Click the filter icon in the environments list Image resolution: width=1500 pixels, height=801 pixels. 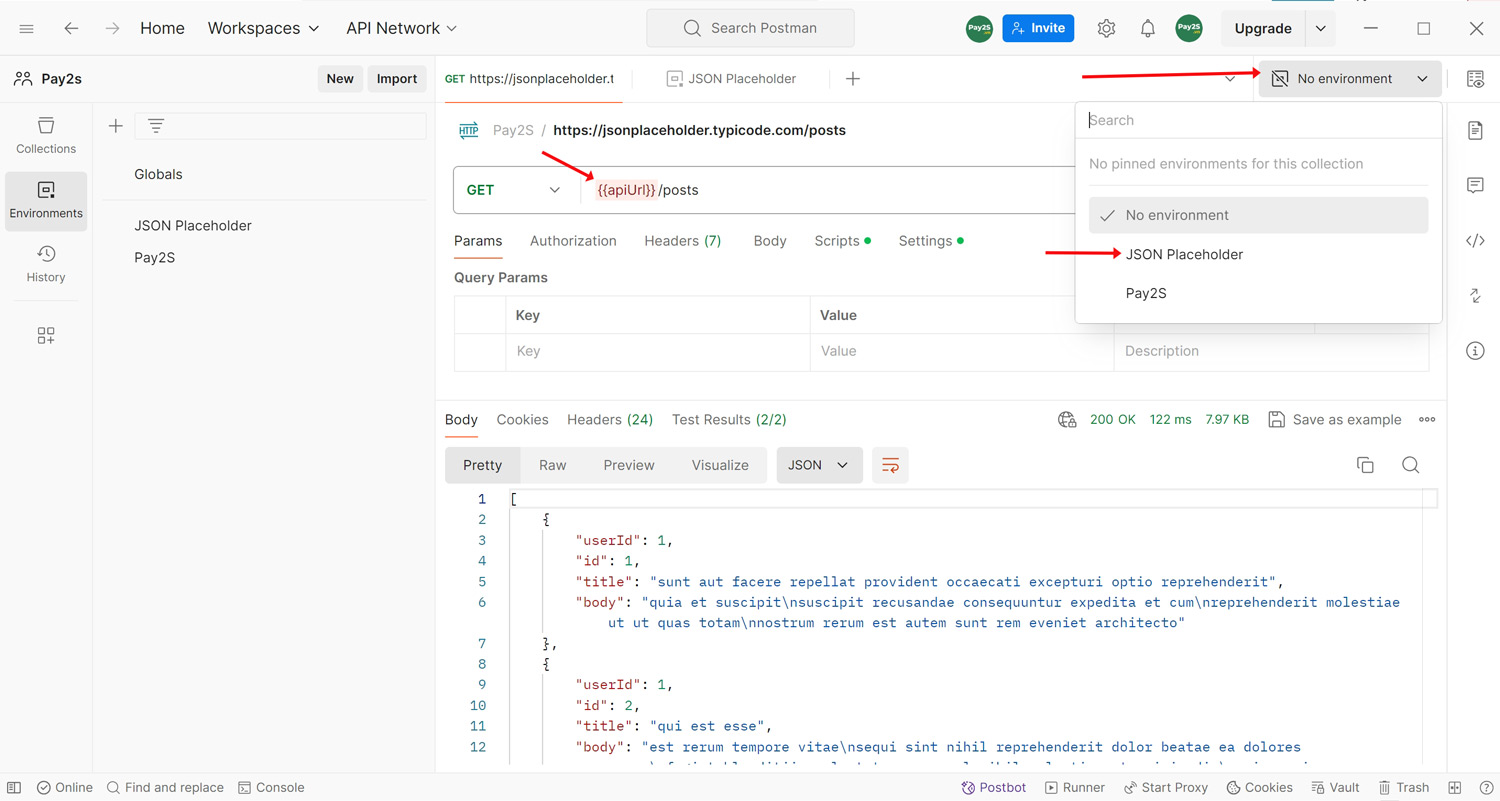pyautogui.click(x=156, y=126)
